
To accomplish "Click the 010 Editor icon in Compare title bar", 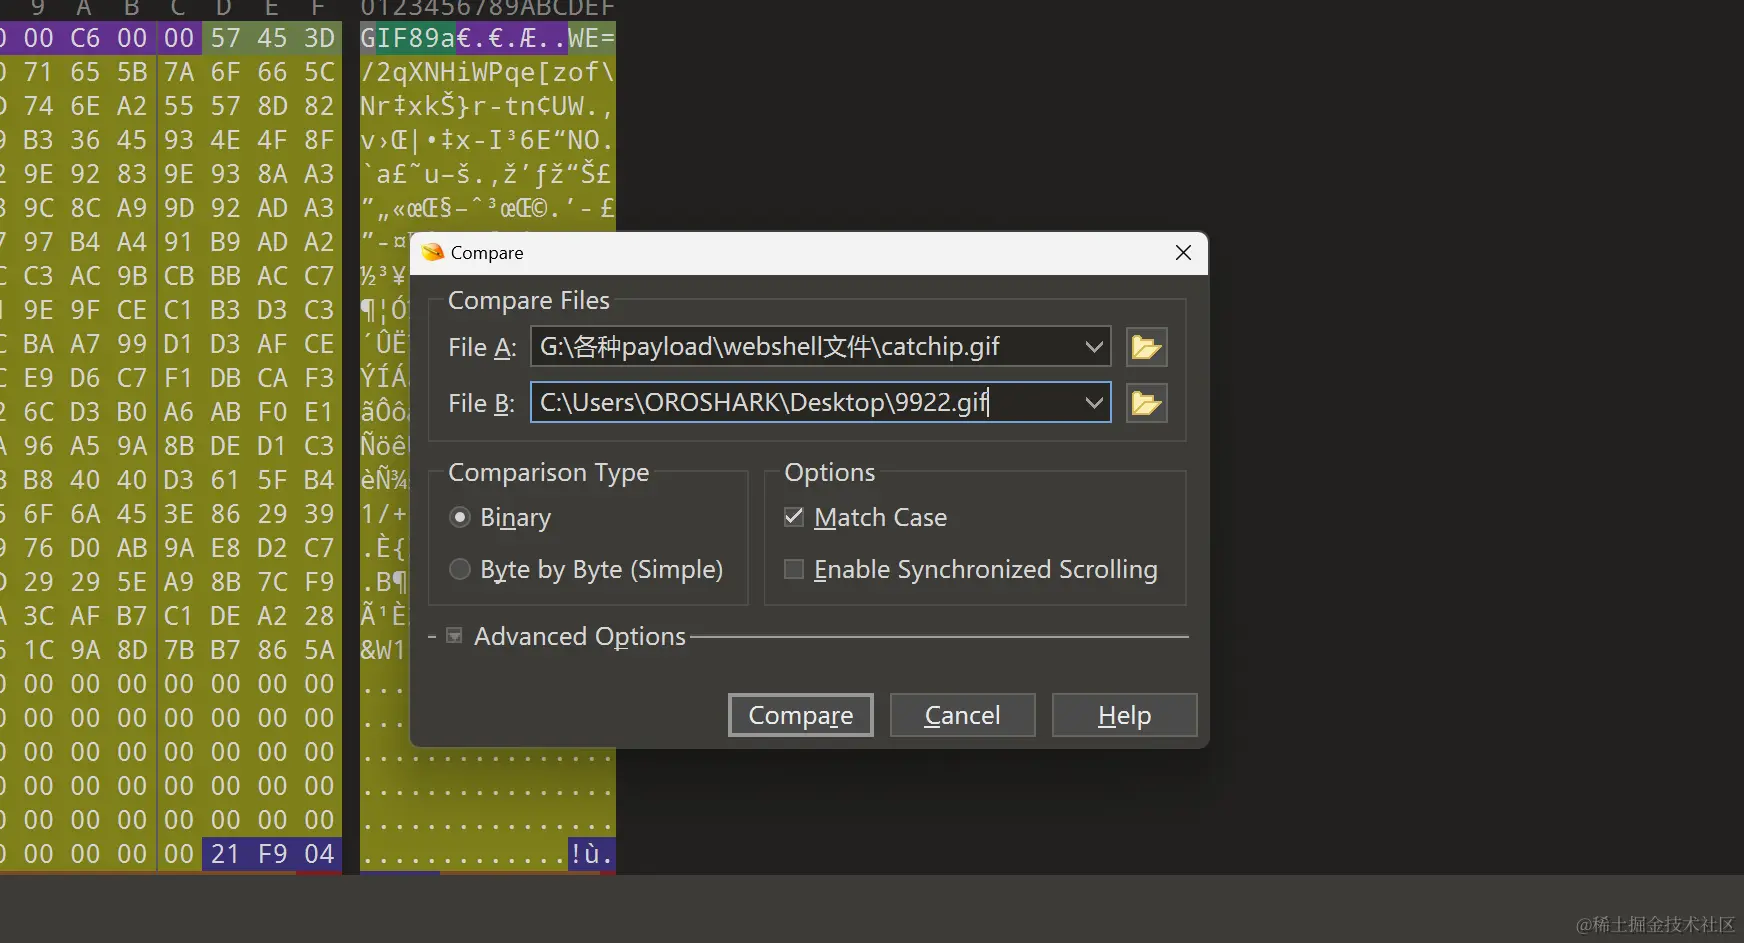I will point(433,252).
